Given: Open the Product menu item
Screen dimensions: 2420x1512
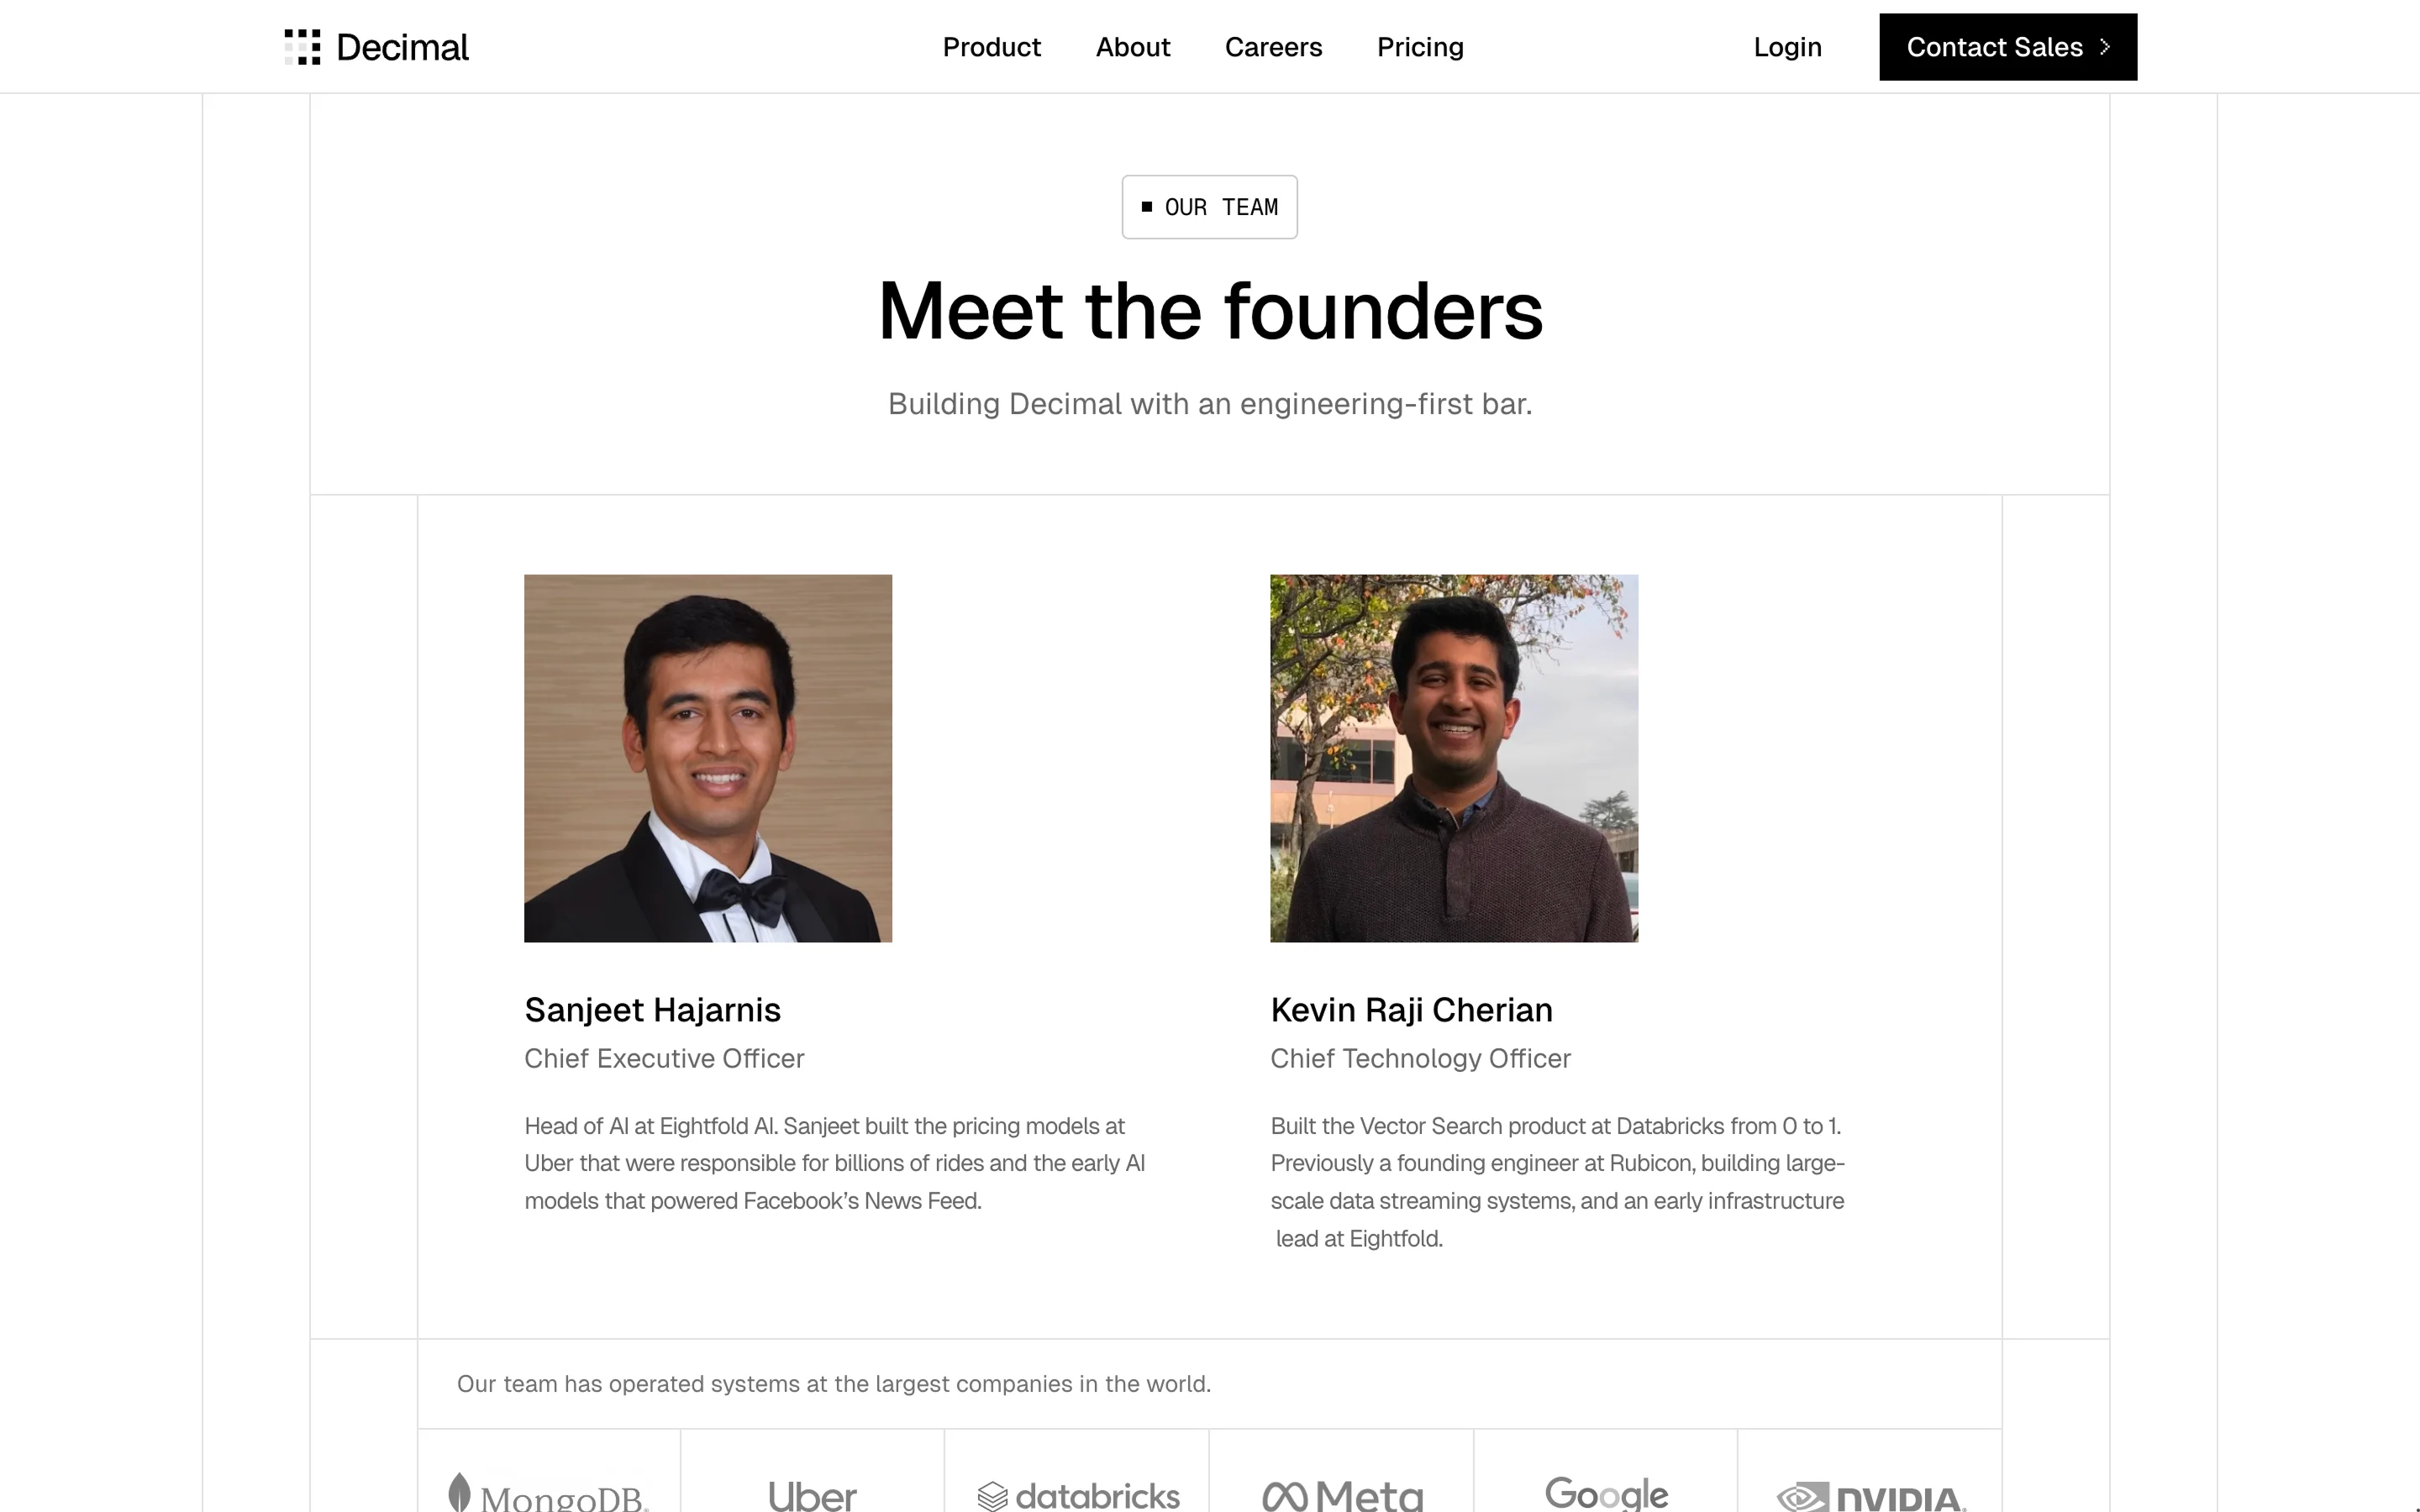Looking at the screenshot, I should [x=991, y=47].
